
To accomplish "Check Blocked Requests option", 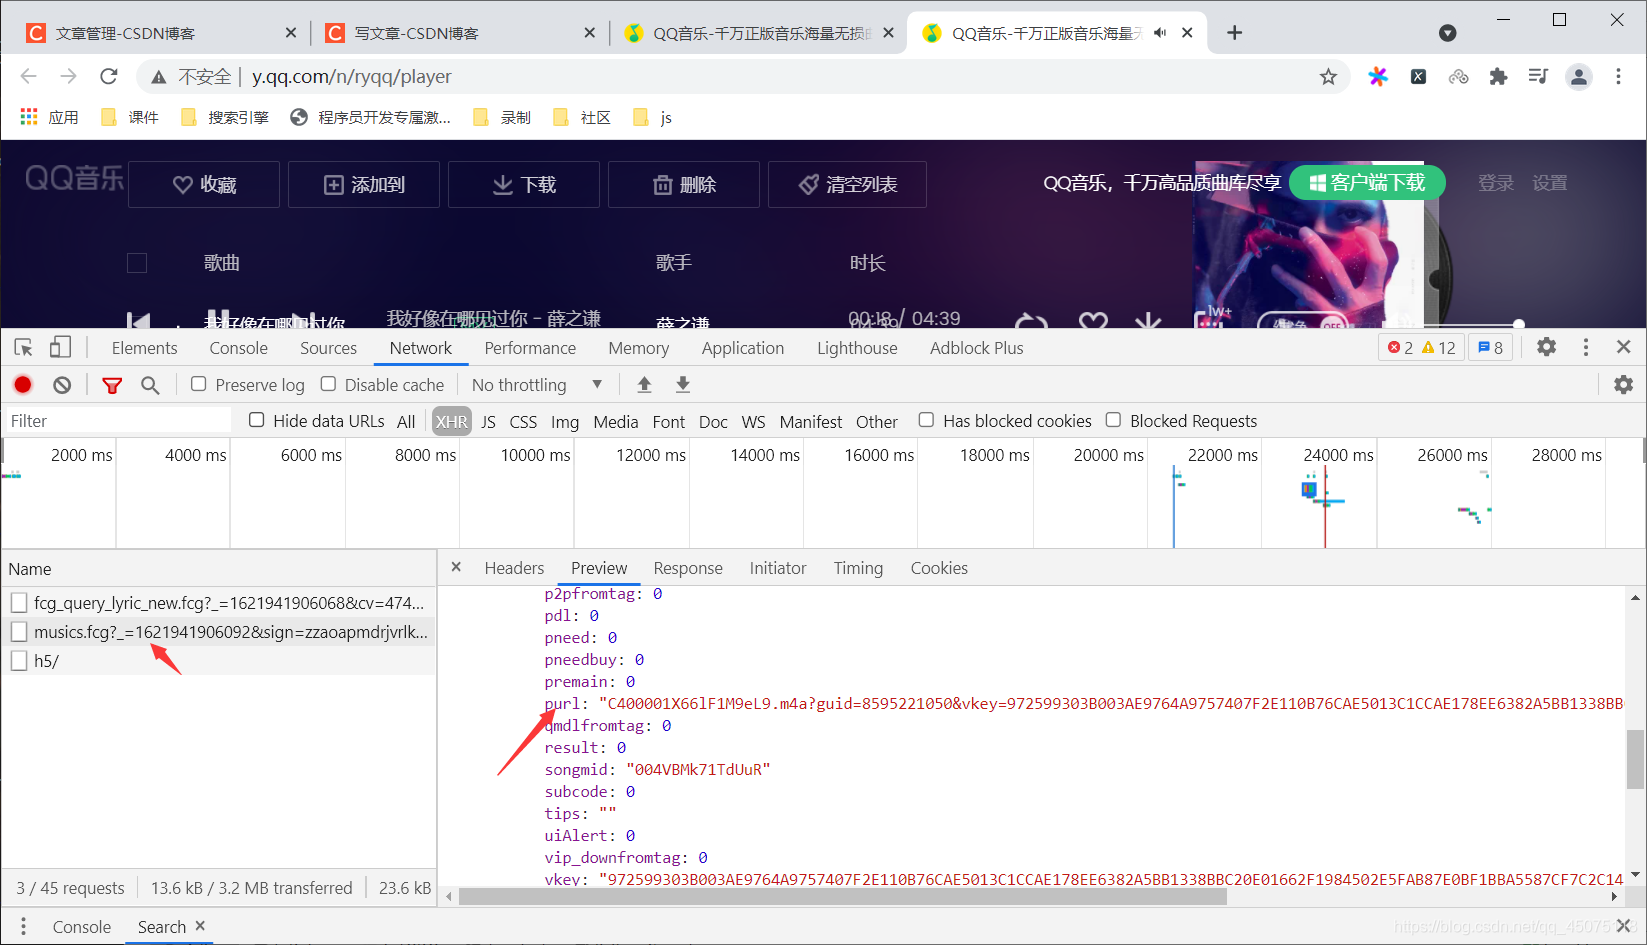I will (1113, 420).
